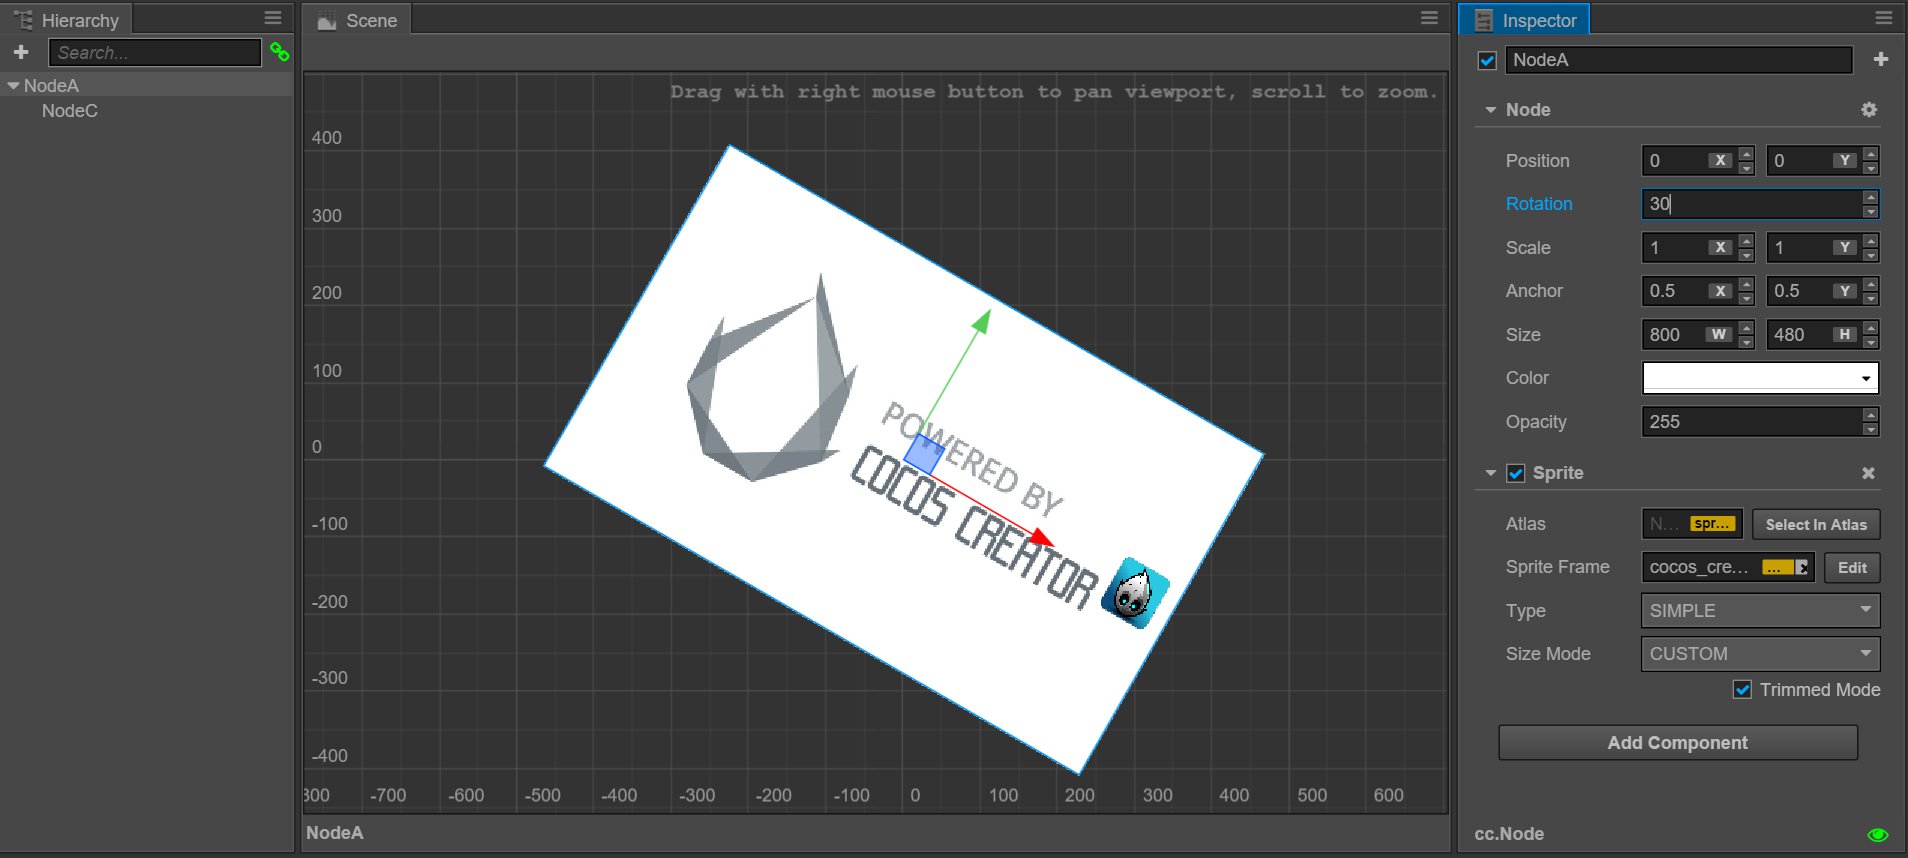This screenshot has width=1908, height=858.
Task: Uncheck the Trimmed Mode checkbox
Action: pos(1742,690)
